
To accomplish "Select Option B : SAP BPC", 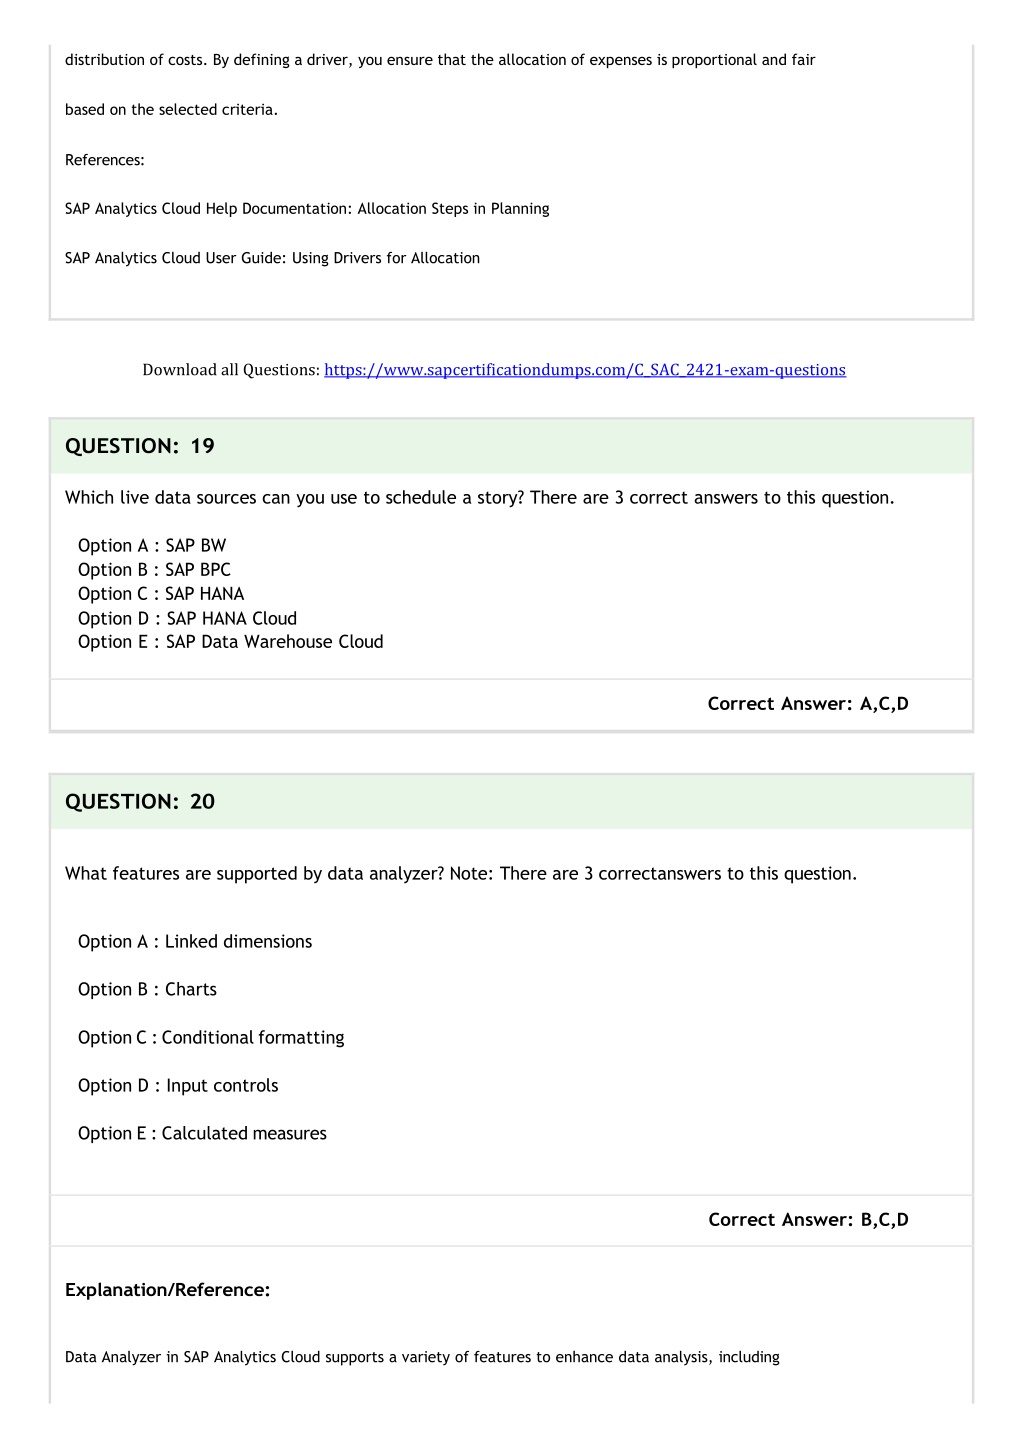I will [154, 570].
